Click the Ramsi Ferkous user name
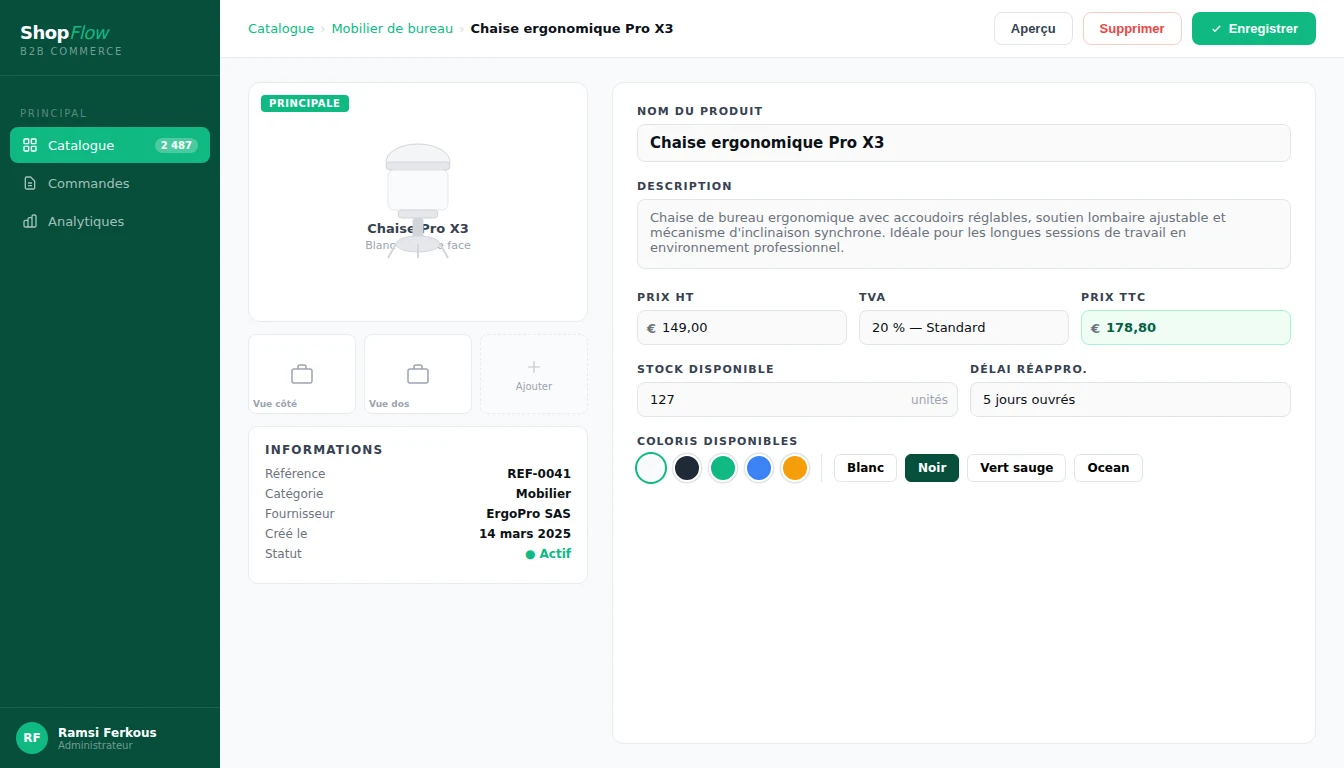 [107, 732]
